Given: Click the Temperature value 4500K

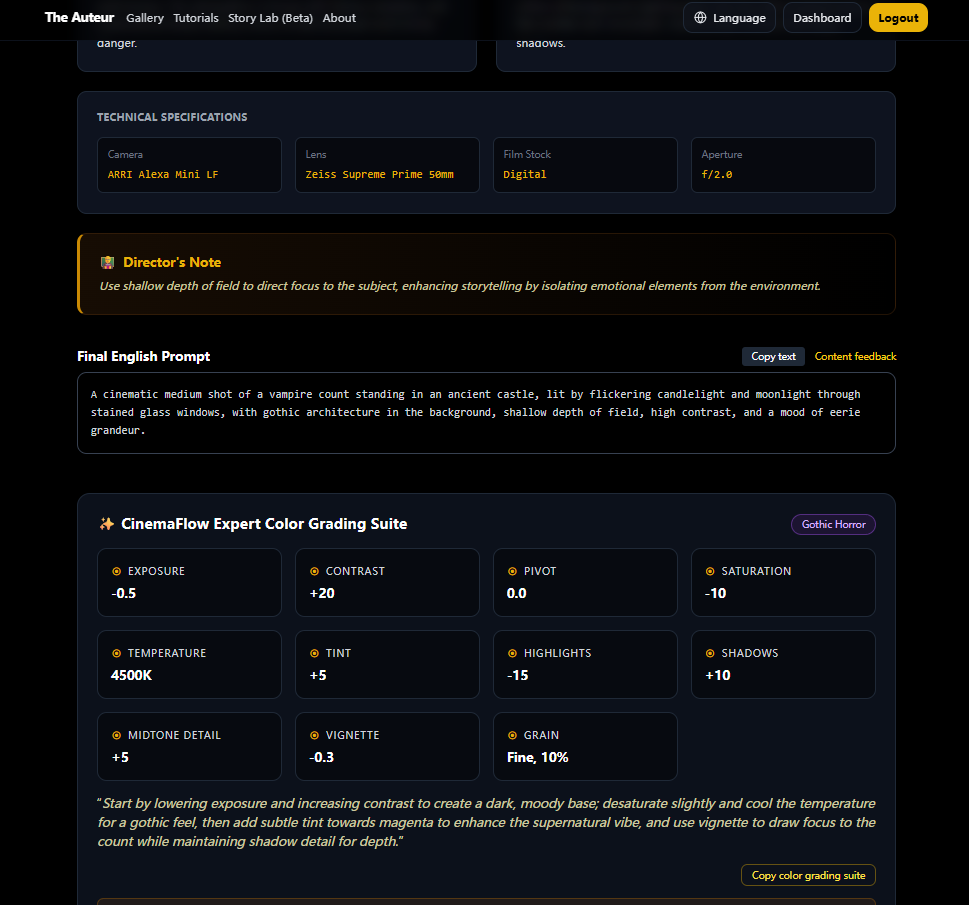Looking at the screenshot, I should coord(132,675).
